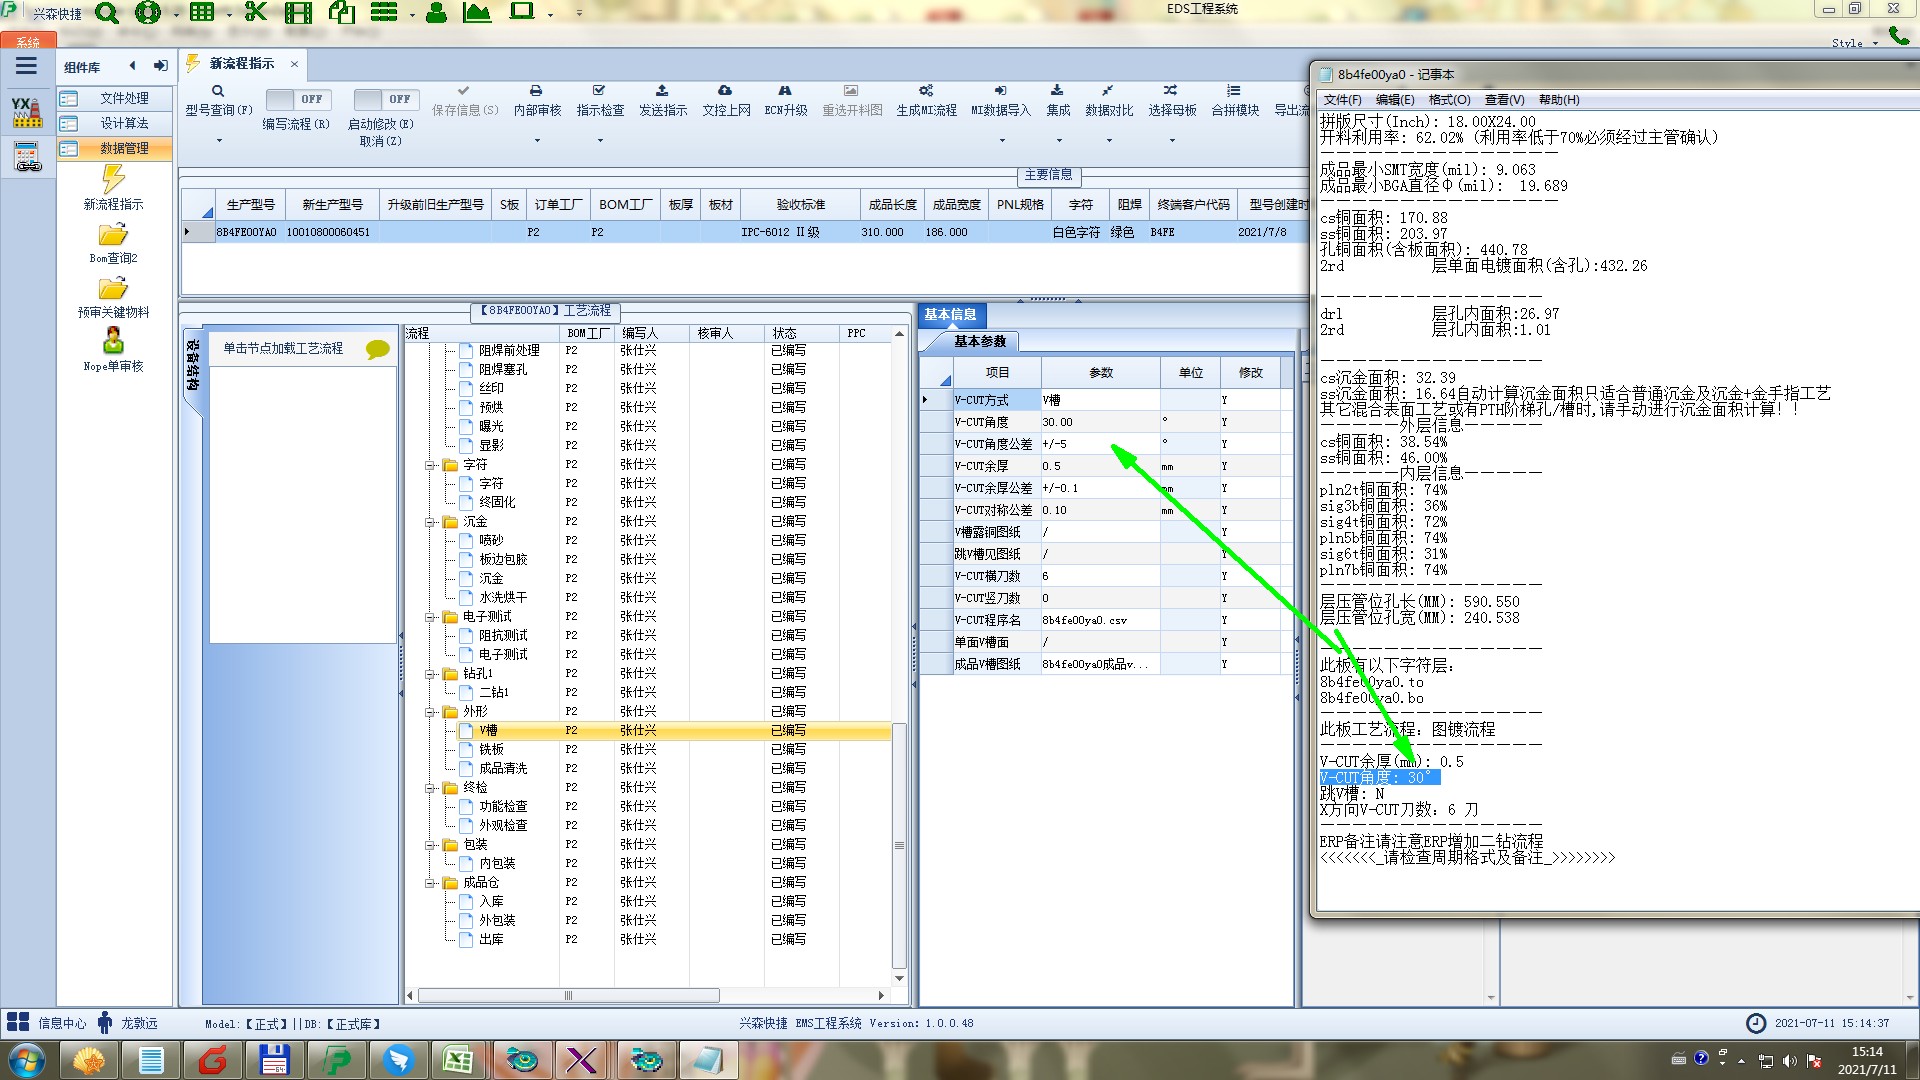Viewport: 1920px width, 1080px height.
Task: Open 格式(O) menu in Notepad
Action: tap(1449, 100)
